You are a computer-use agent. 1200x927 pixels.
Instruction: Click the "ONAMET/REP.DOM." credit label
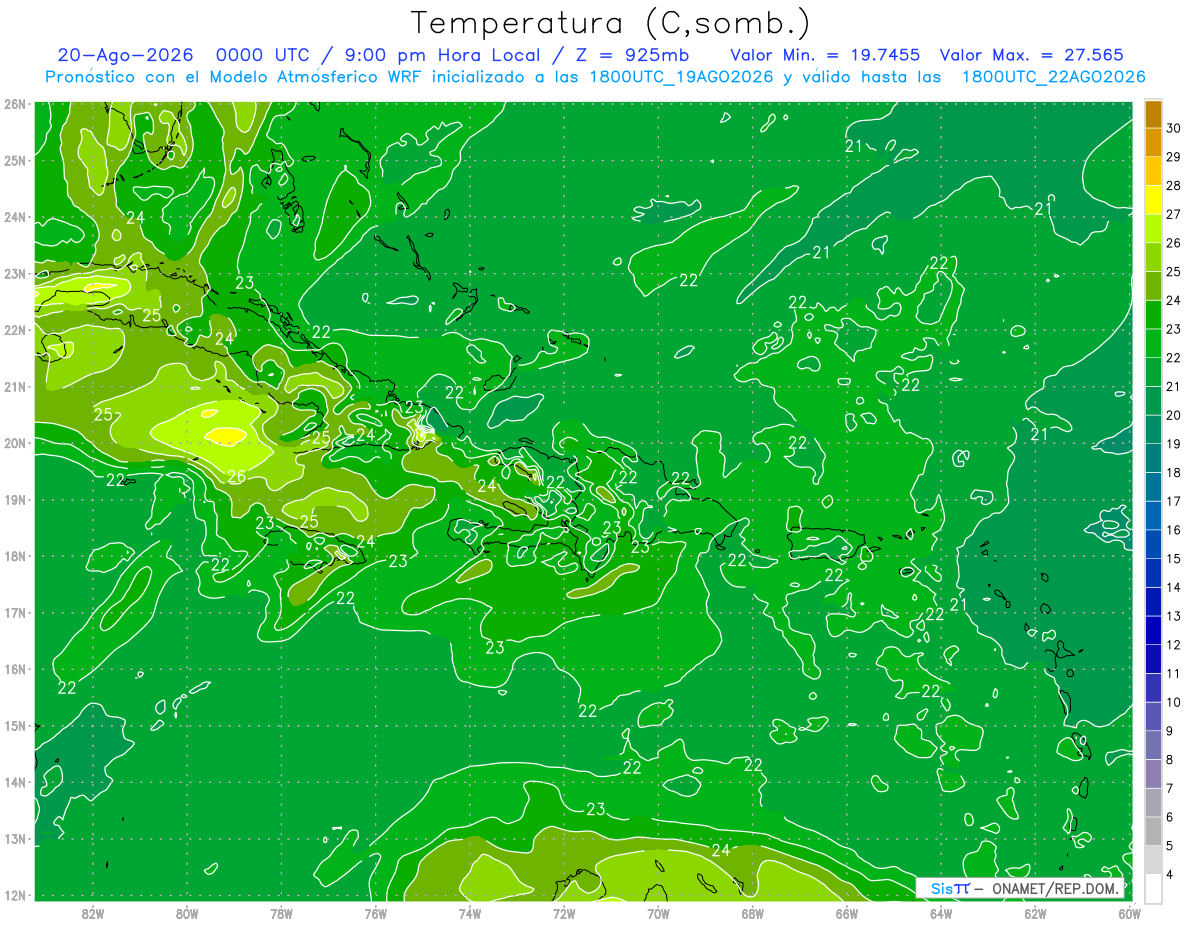pyautogui.click(x=1055, y=888)
